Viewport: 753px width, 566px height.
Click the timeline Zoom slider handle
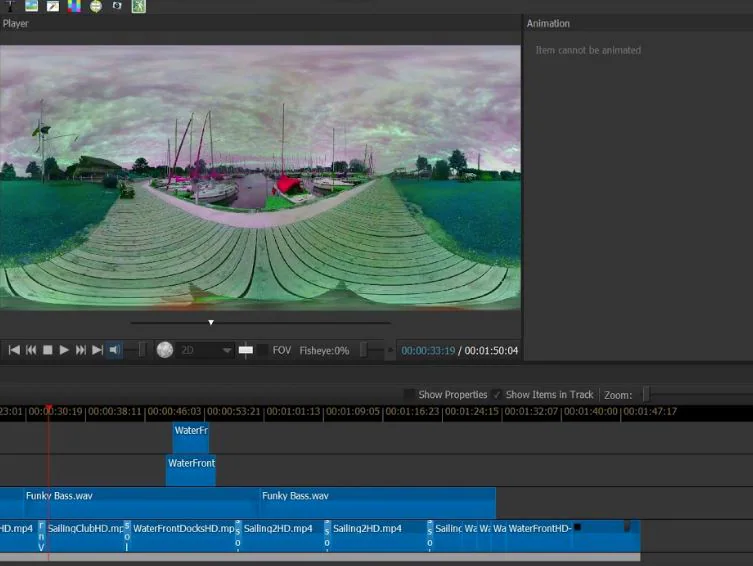pos(646,394)
